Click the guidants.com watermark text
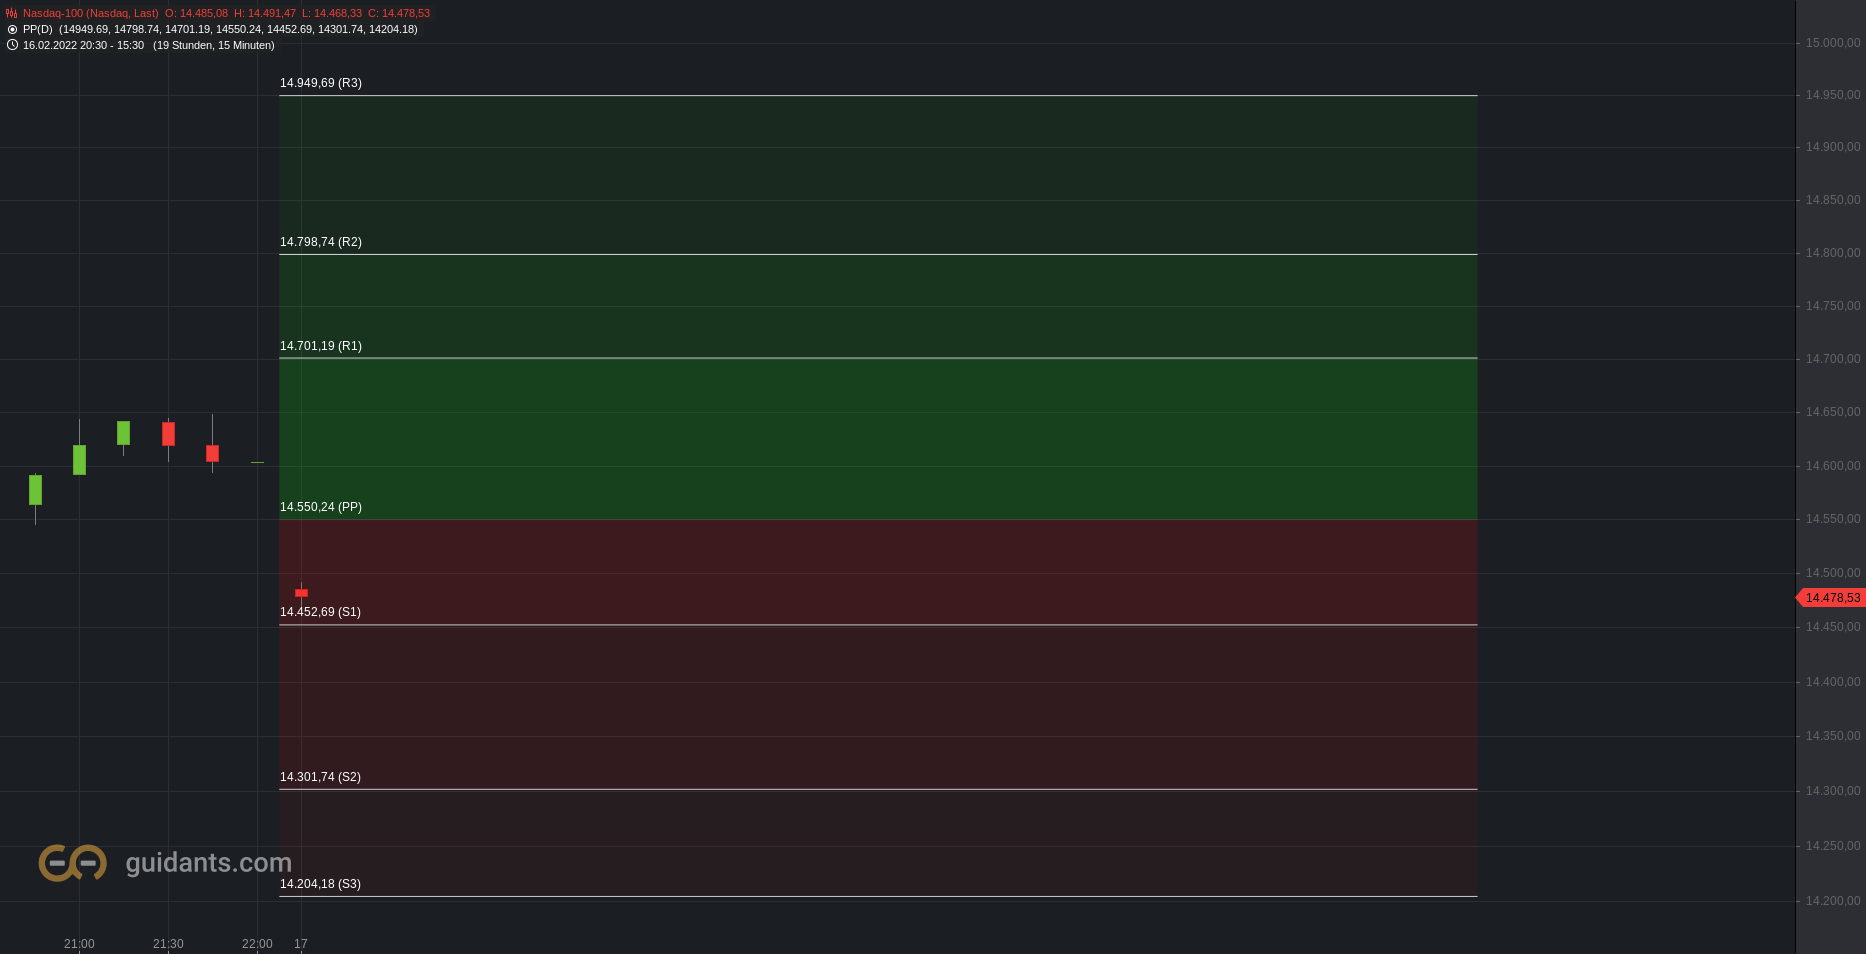Screen dimensions: 1866x954 (209, 863)
